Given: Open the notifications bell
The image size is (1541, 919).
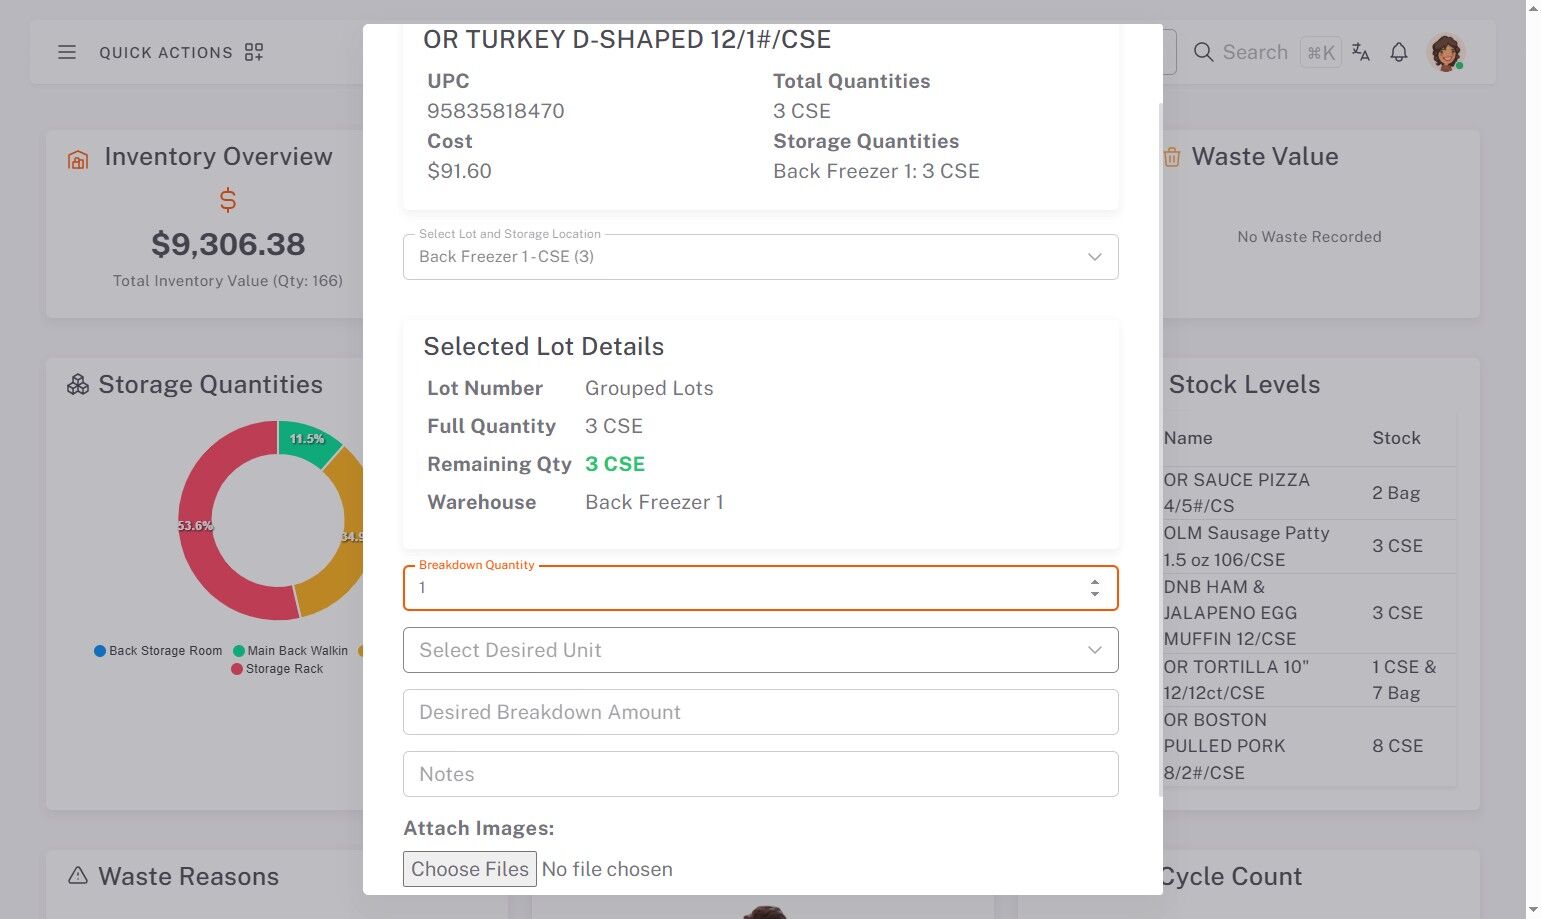Looking at the screenshot, I should click(x=1399, y=52).
